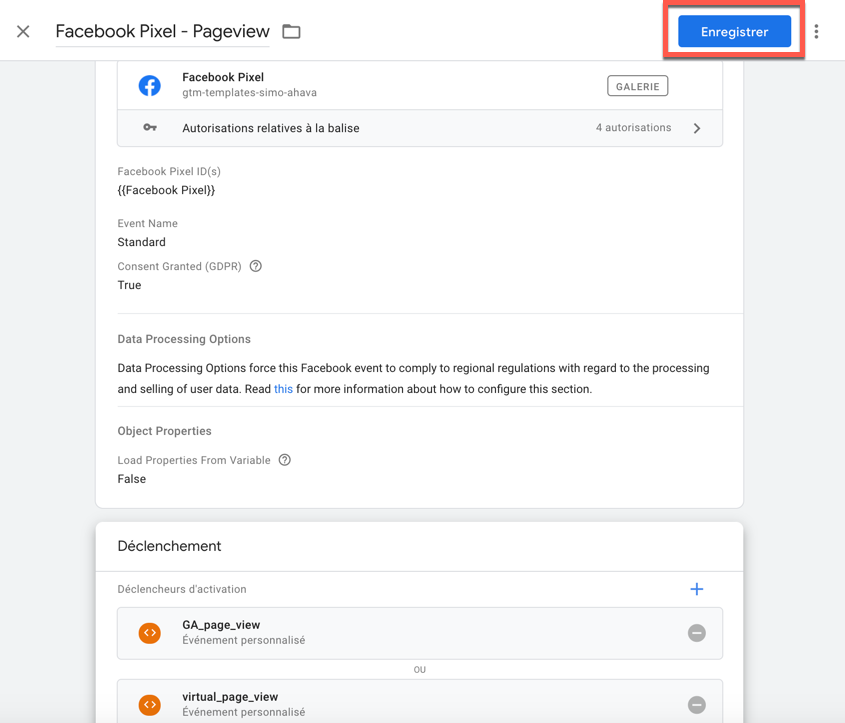The image size is (845, 723).
Task: Click the Facebook Pixel logo icon
Action: (x=150, y=86)
